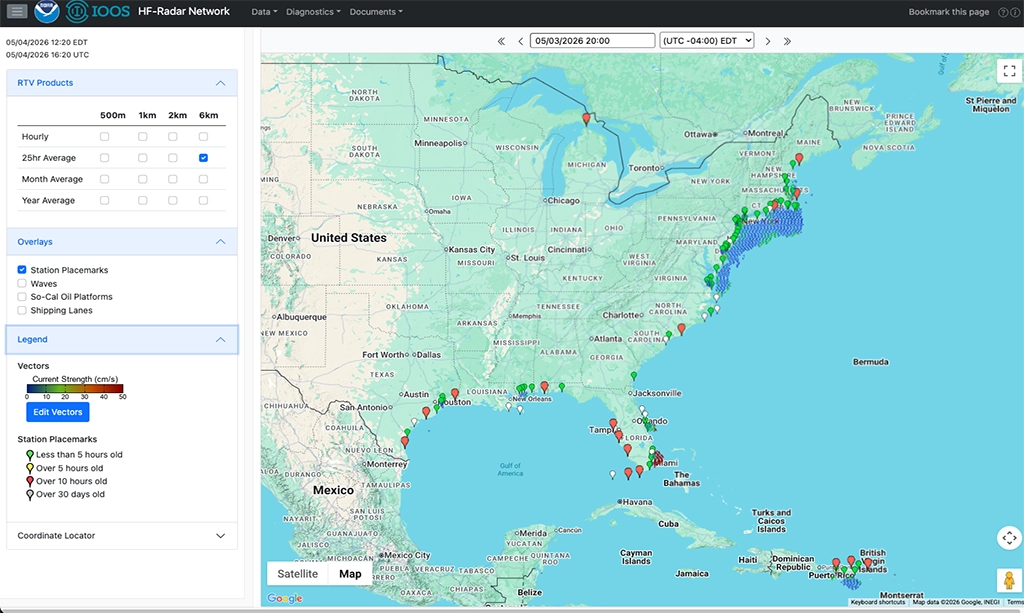
Task: Click red station marker in Michigan
Action: (586, 118)
